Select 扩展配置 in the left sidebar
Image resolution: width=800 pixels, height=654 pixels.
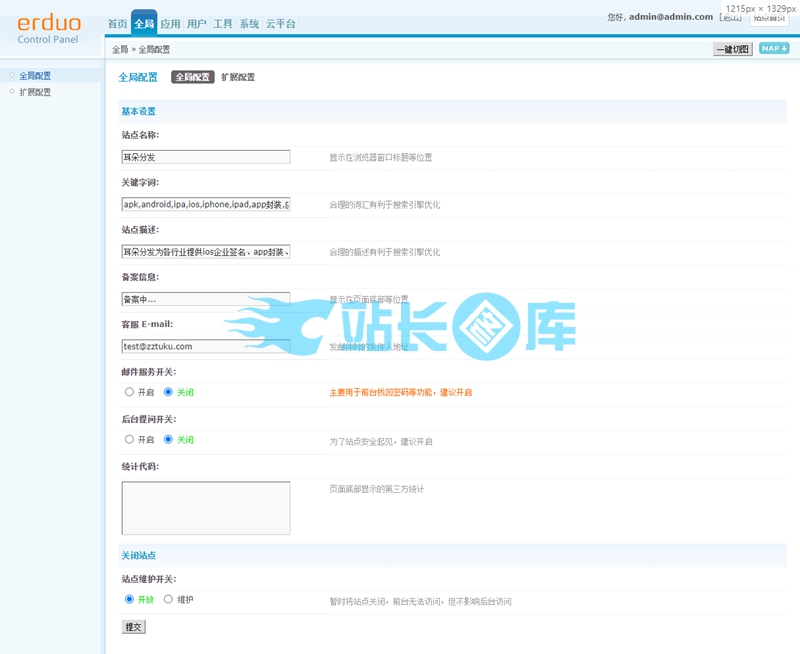tap(35, 92)
